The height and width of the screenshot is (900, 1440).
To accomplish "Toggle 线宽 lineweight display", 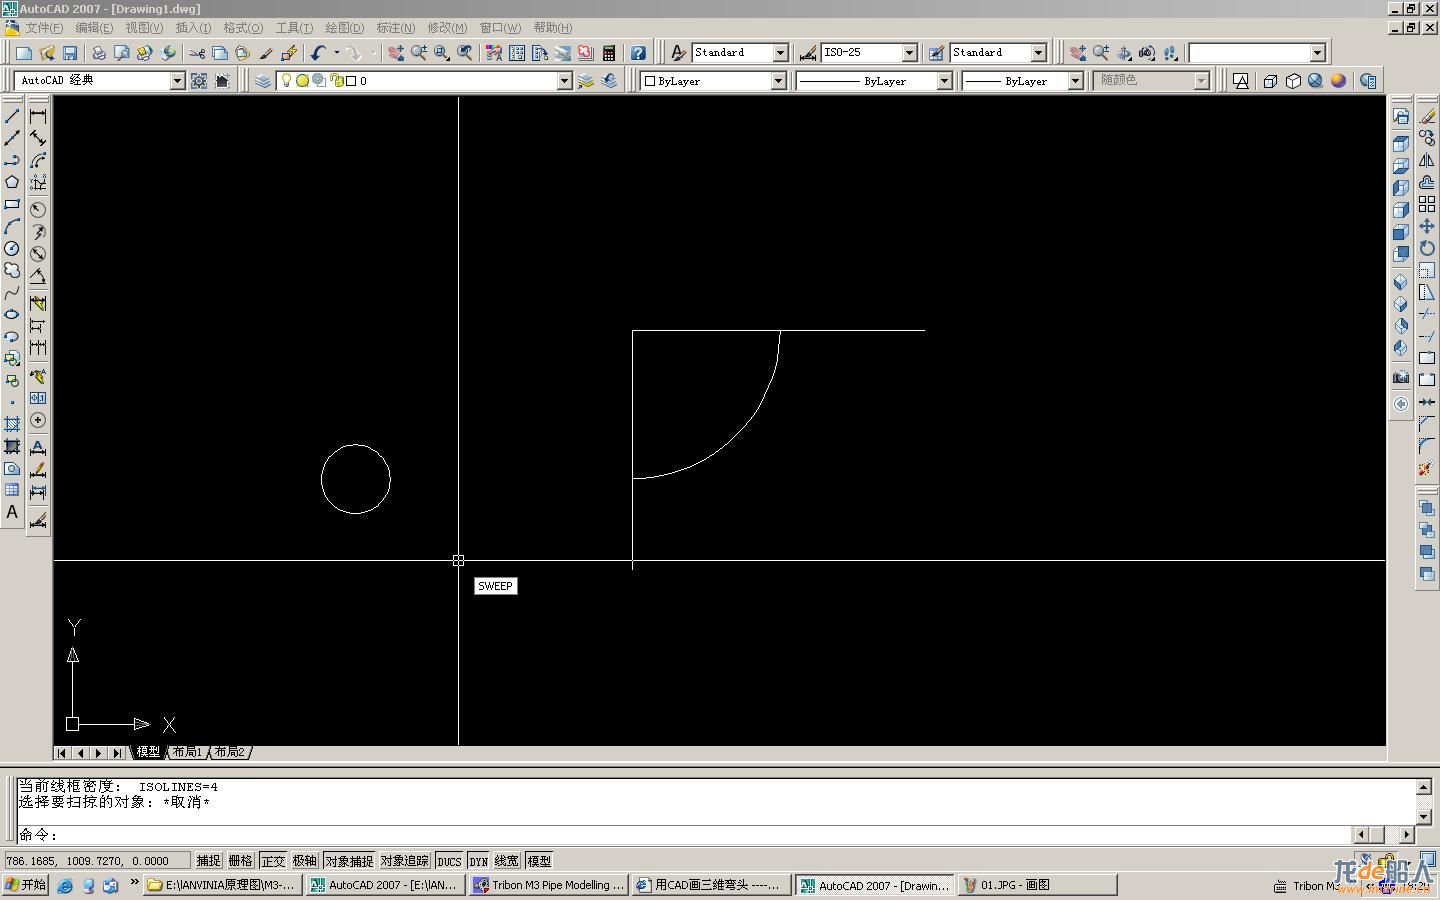I will point(507,861).
